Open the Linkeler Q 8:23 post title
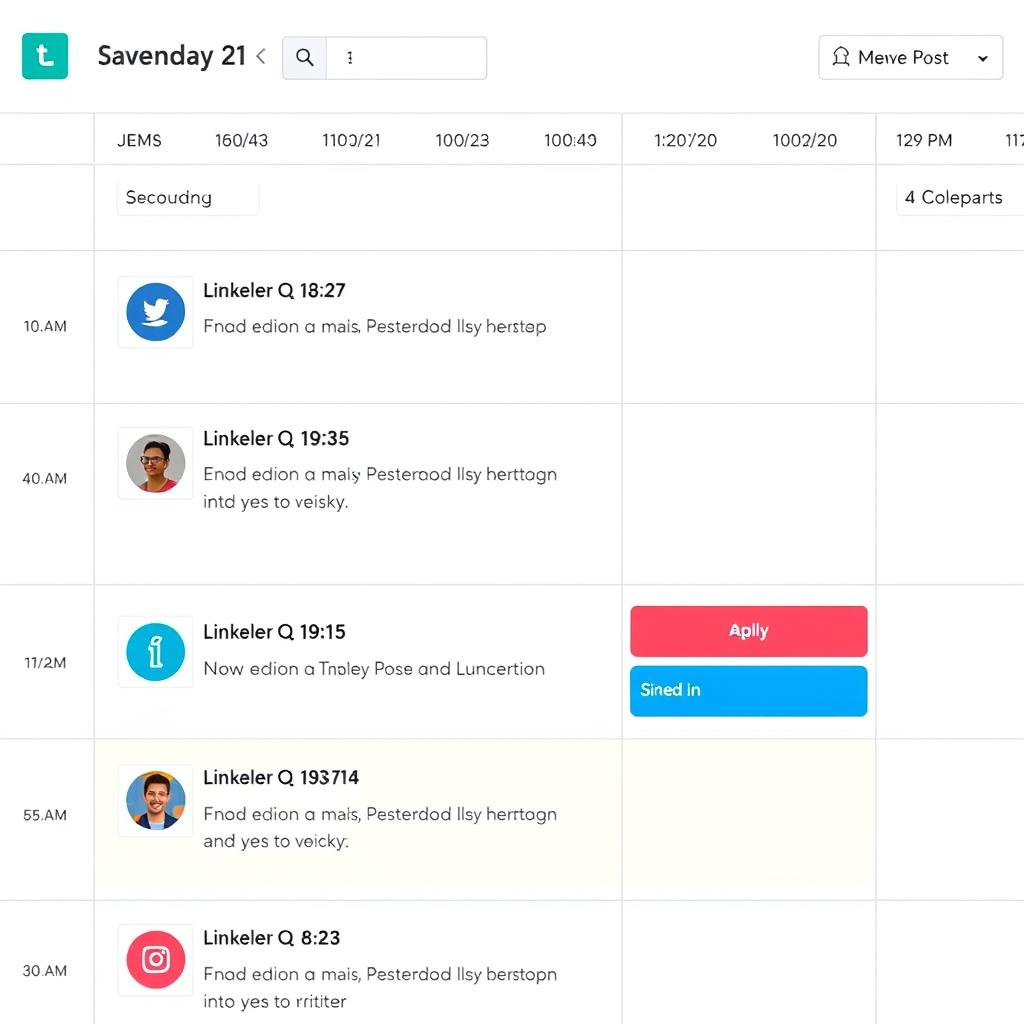The height and width of the screenshot is (1024, 1024). pyautogui.click(x=271, y=938)
